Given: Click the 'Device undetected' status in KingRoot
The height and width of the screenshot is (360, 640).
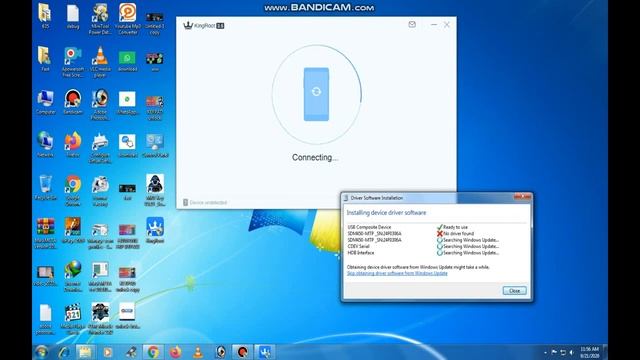Looking at the screenshot, I should coord(205,202).
